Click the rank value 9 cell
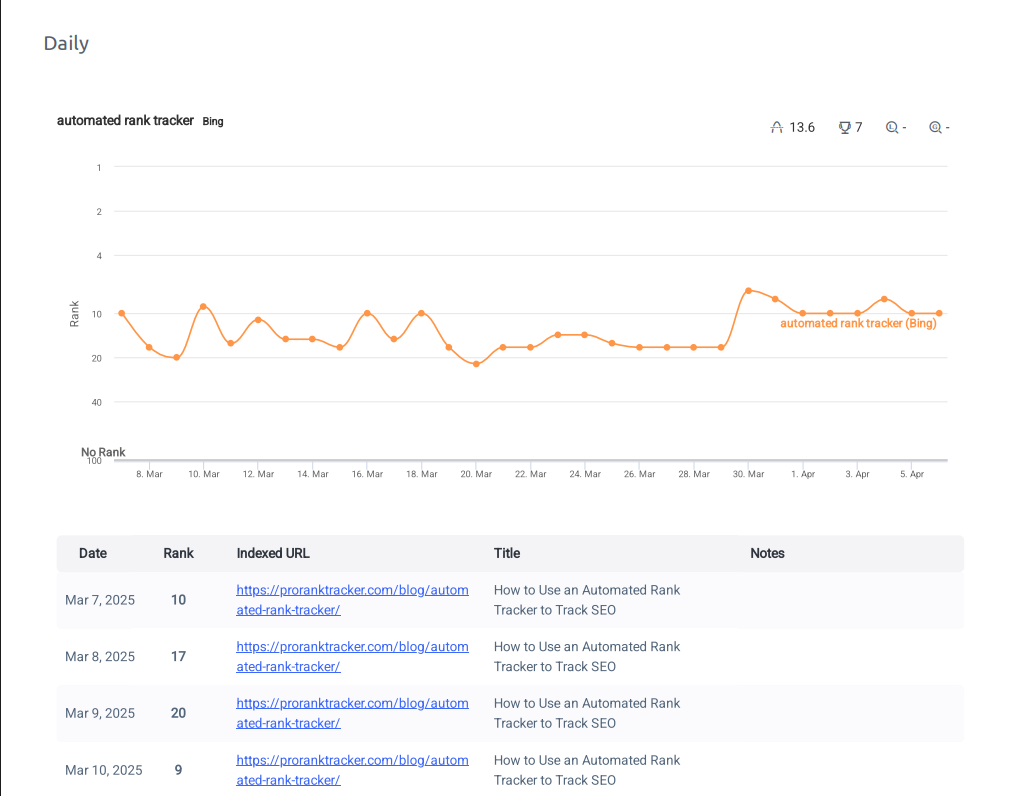Screen dimensions: 1020x796 (x=178, y=770)
